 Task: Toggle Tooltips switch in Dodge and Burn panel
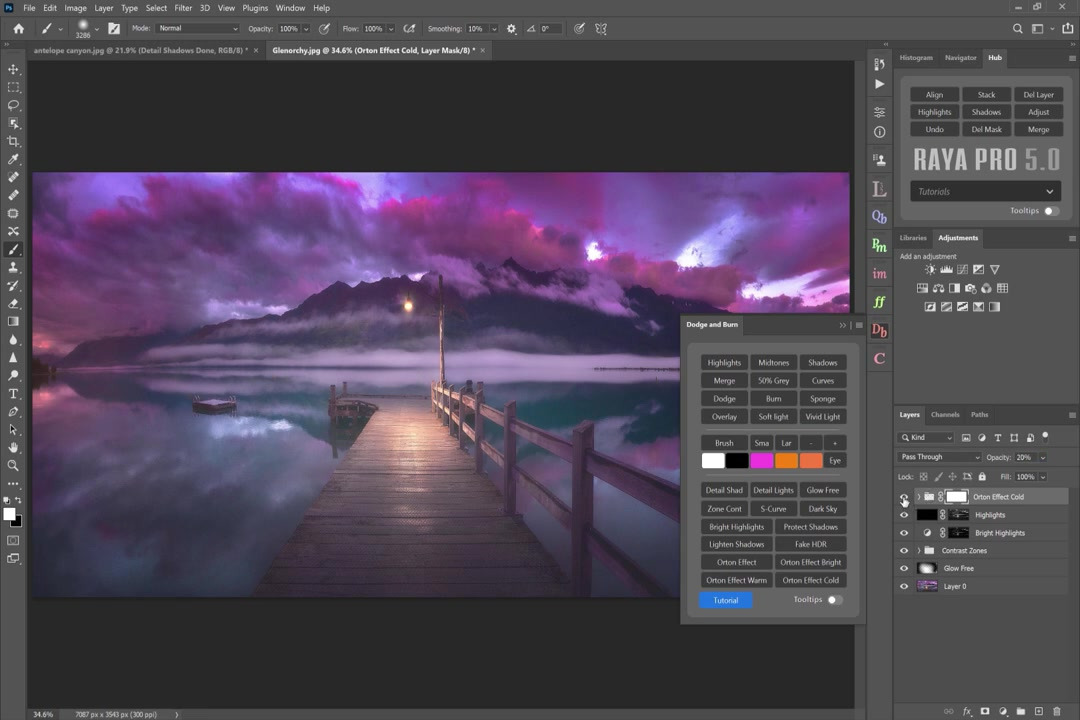click(834, 600)
